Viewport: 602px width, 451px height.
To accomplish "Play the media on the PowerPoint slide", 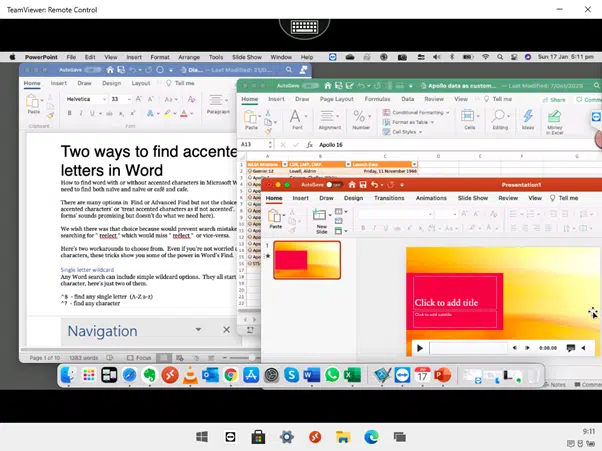I will (x=420, y=348).
